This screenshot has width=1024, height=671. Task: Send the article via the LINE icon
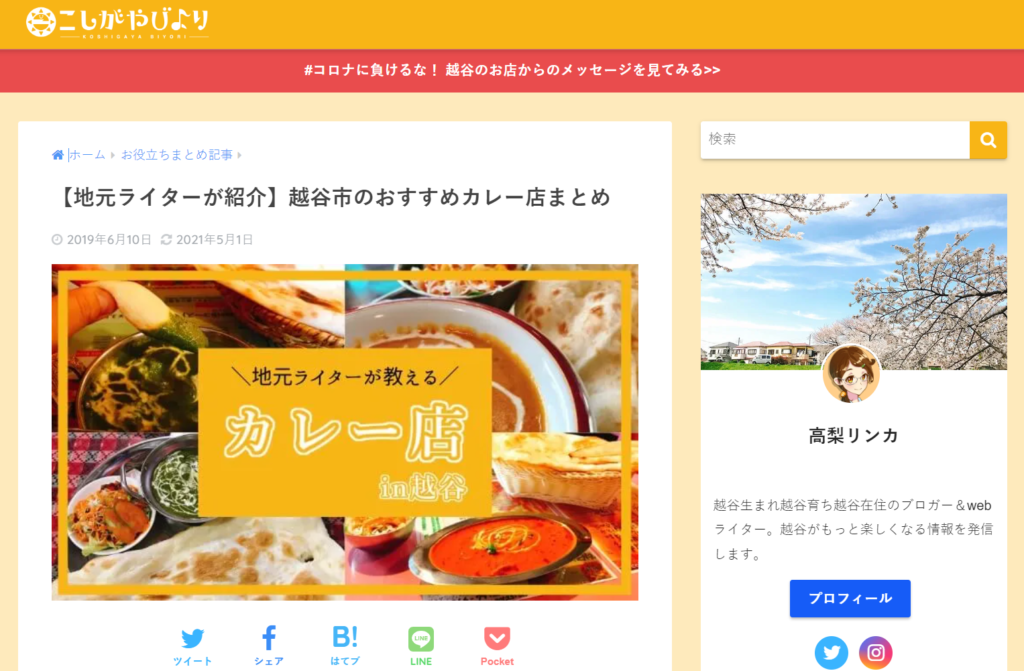coord(421,646)
